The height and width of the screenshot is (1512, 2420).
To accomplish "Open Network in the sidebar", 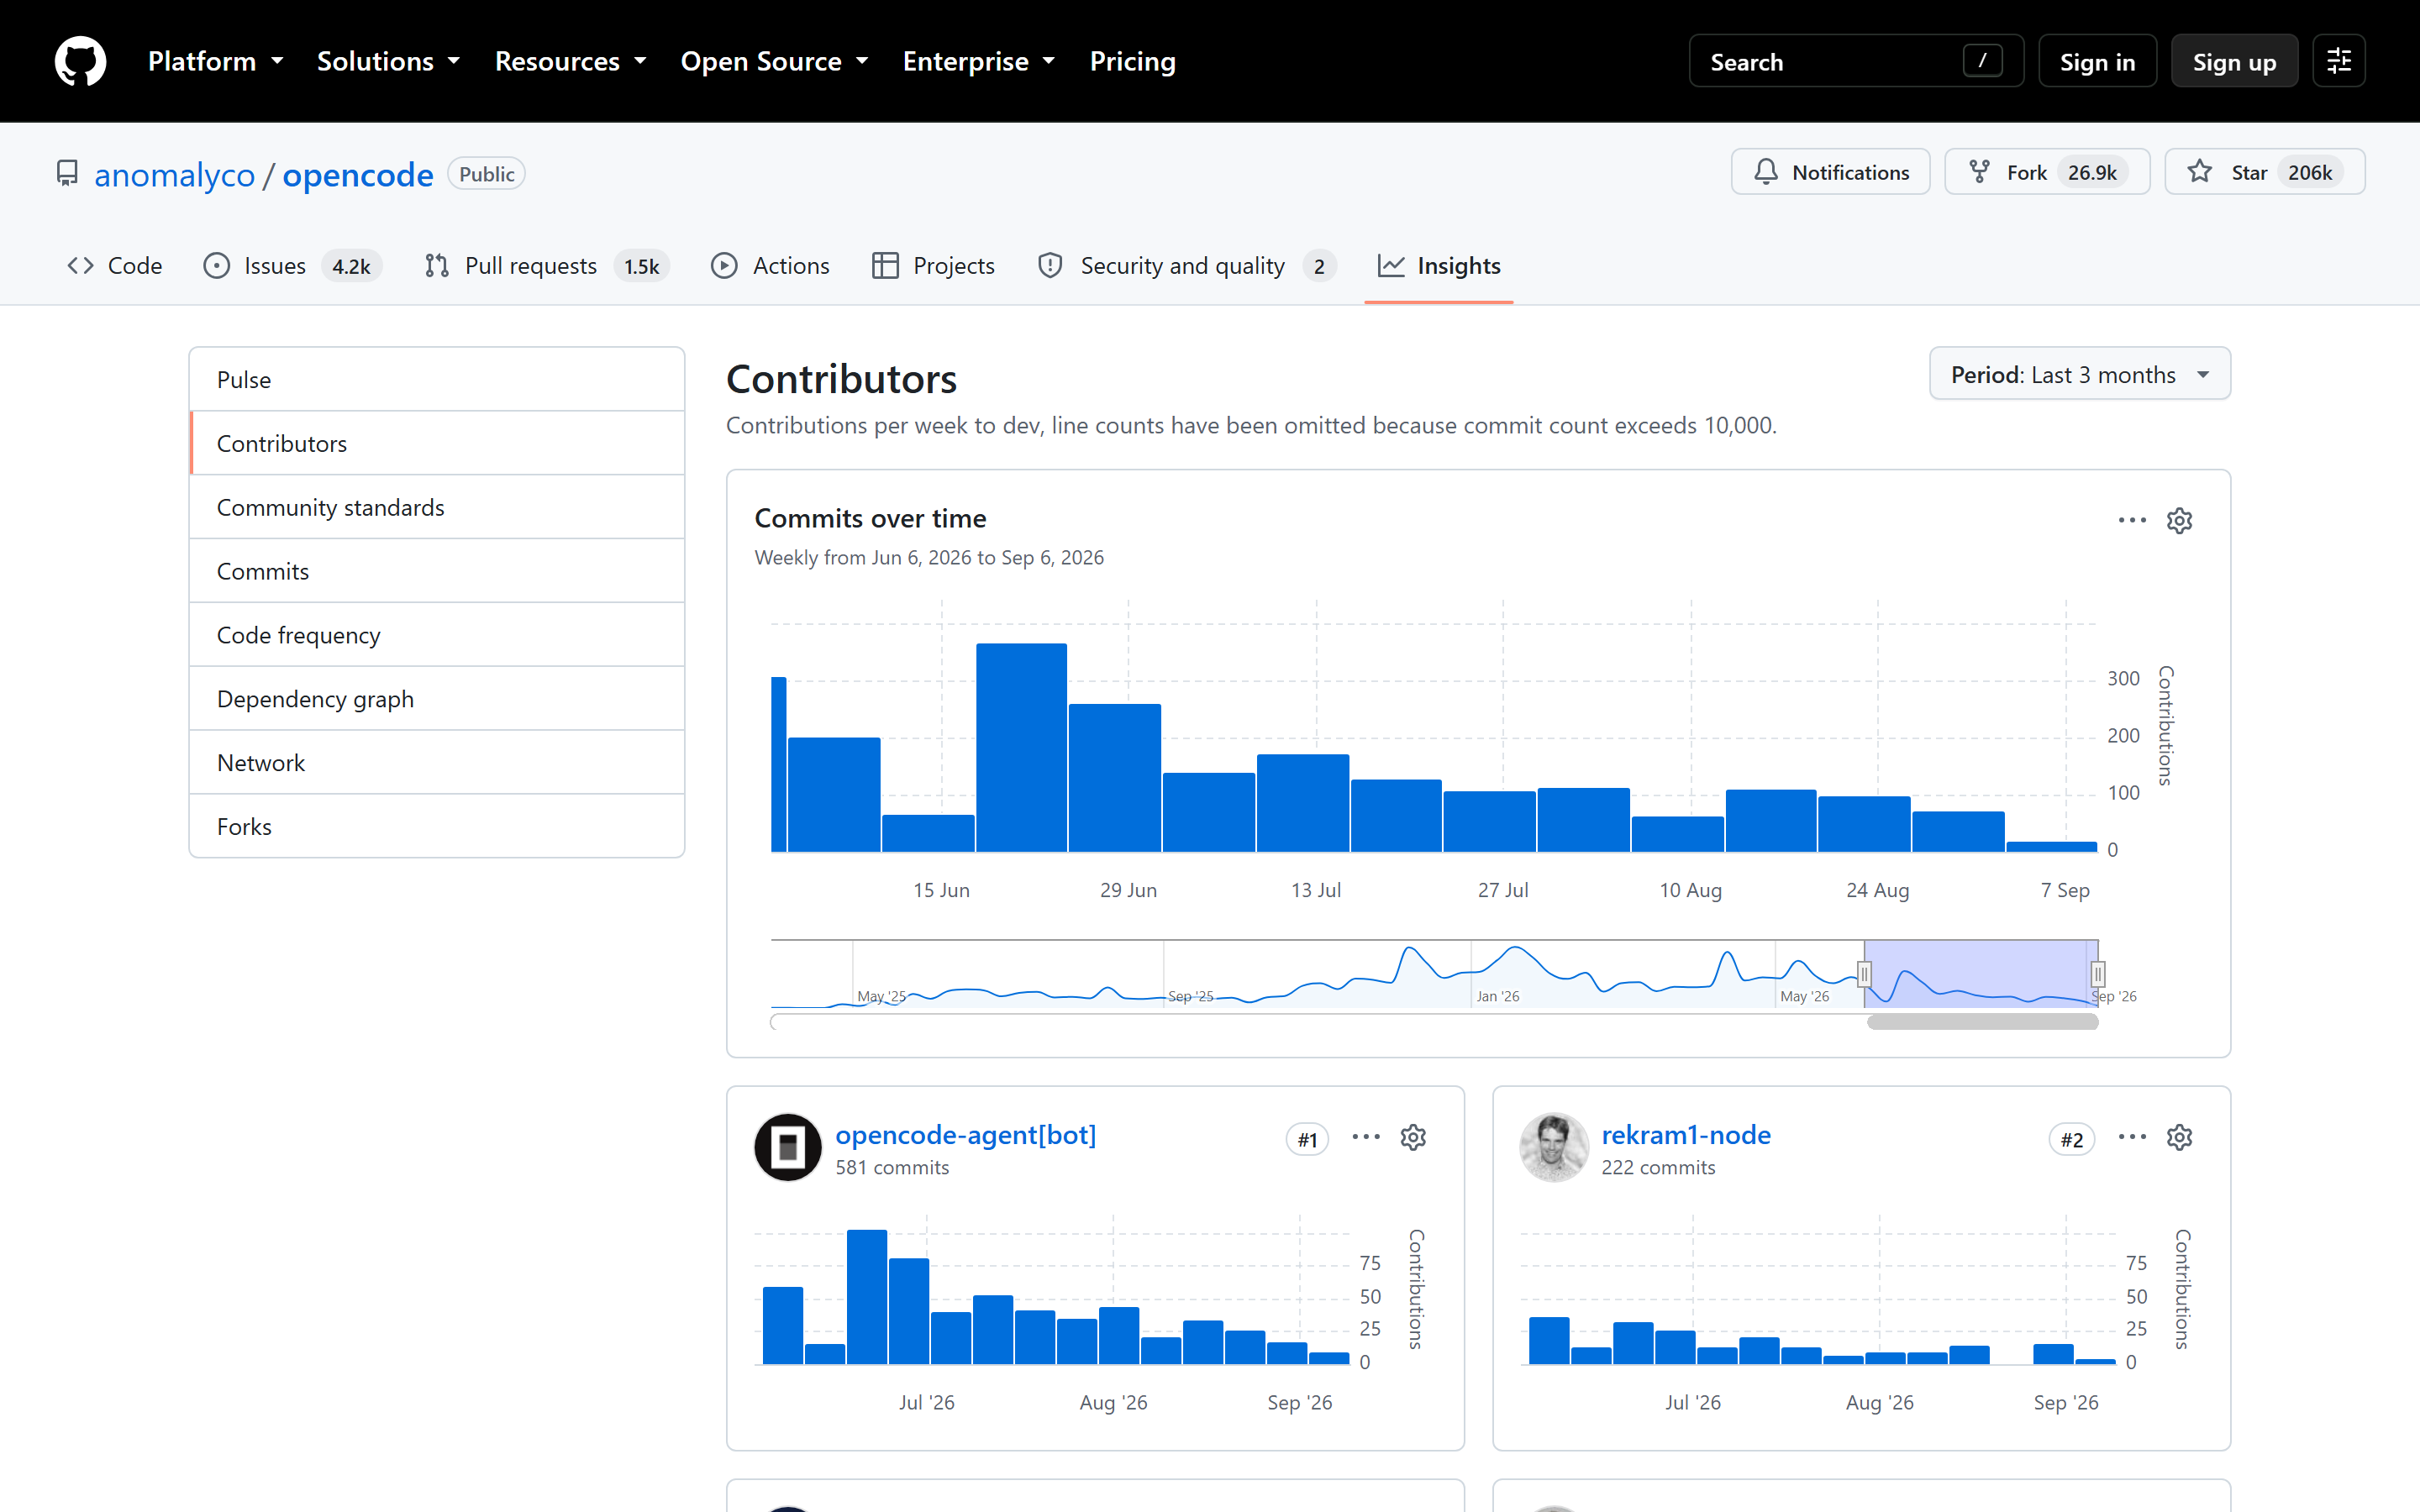I will tap(437, 763).
